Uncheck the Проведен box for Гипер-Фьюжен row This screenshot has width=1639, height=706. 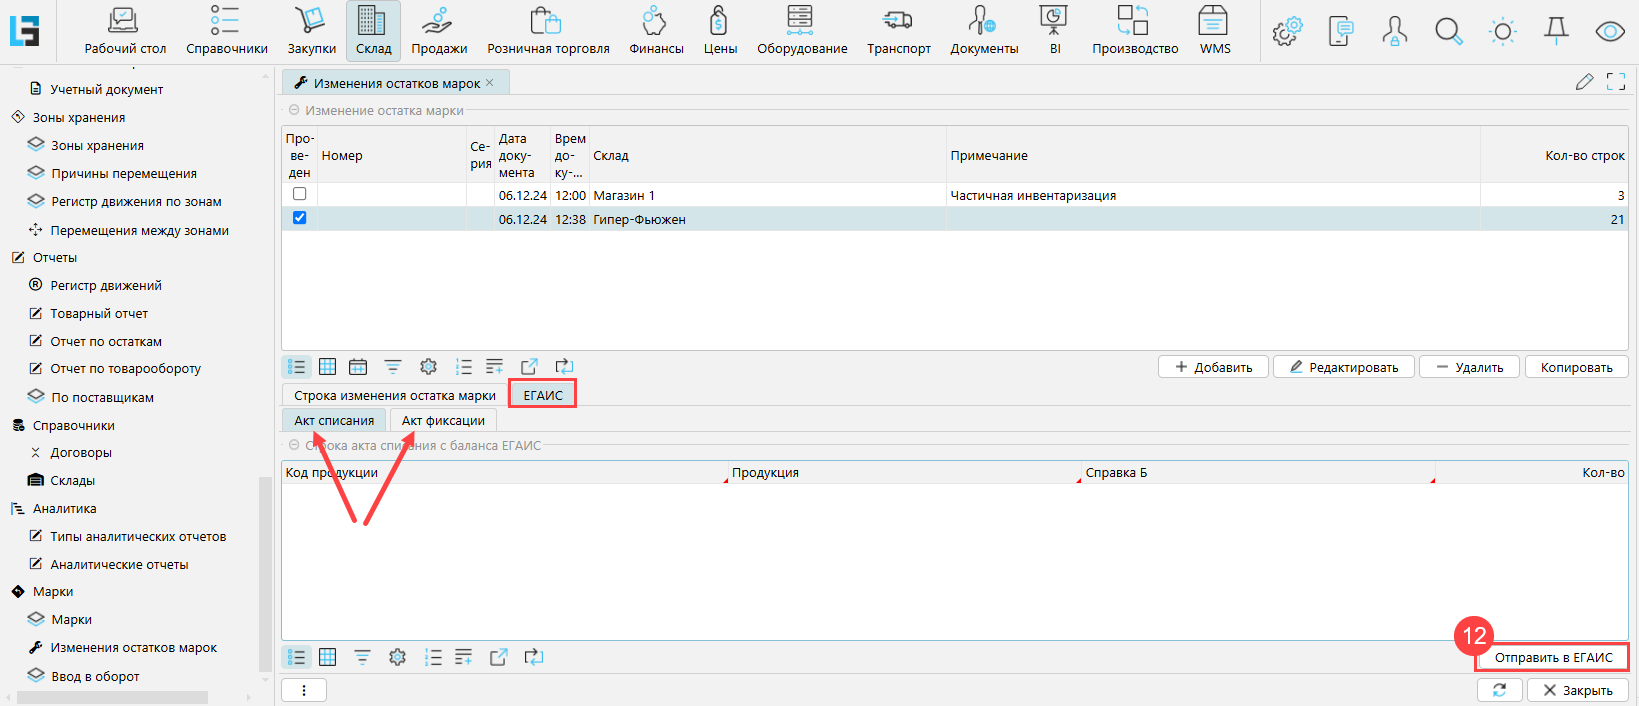coord(299,218)
